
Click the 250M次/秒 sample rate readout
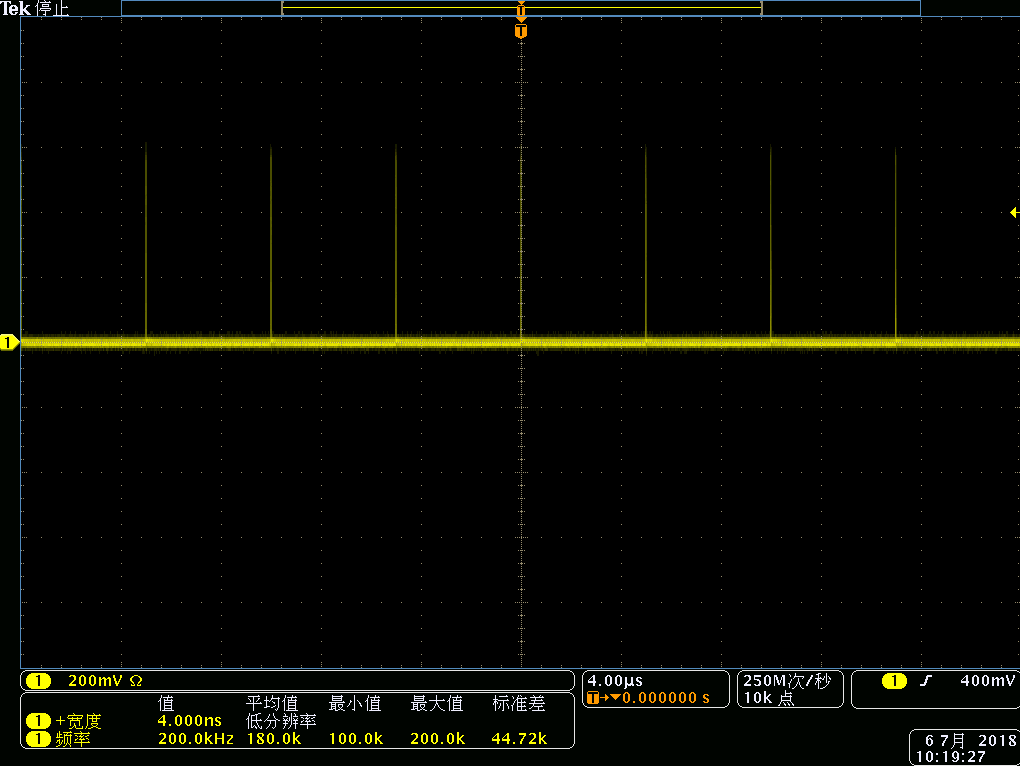(787, 681)
